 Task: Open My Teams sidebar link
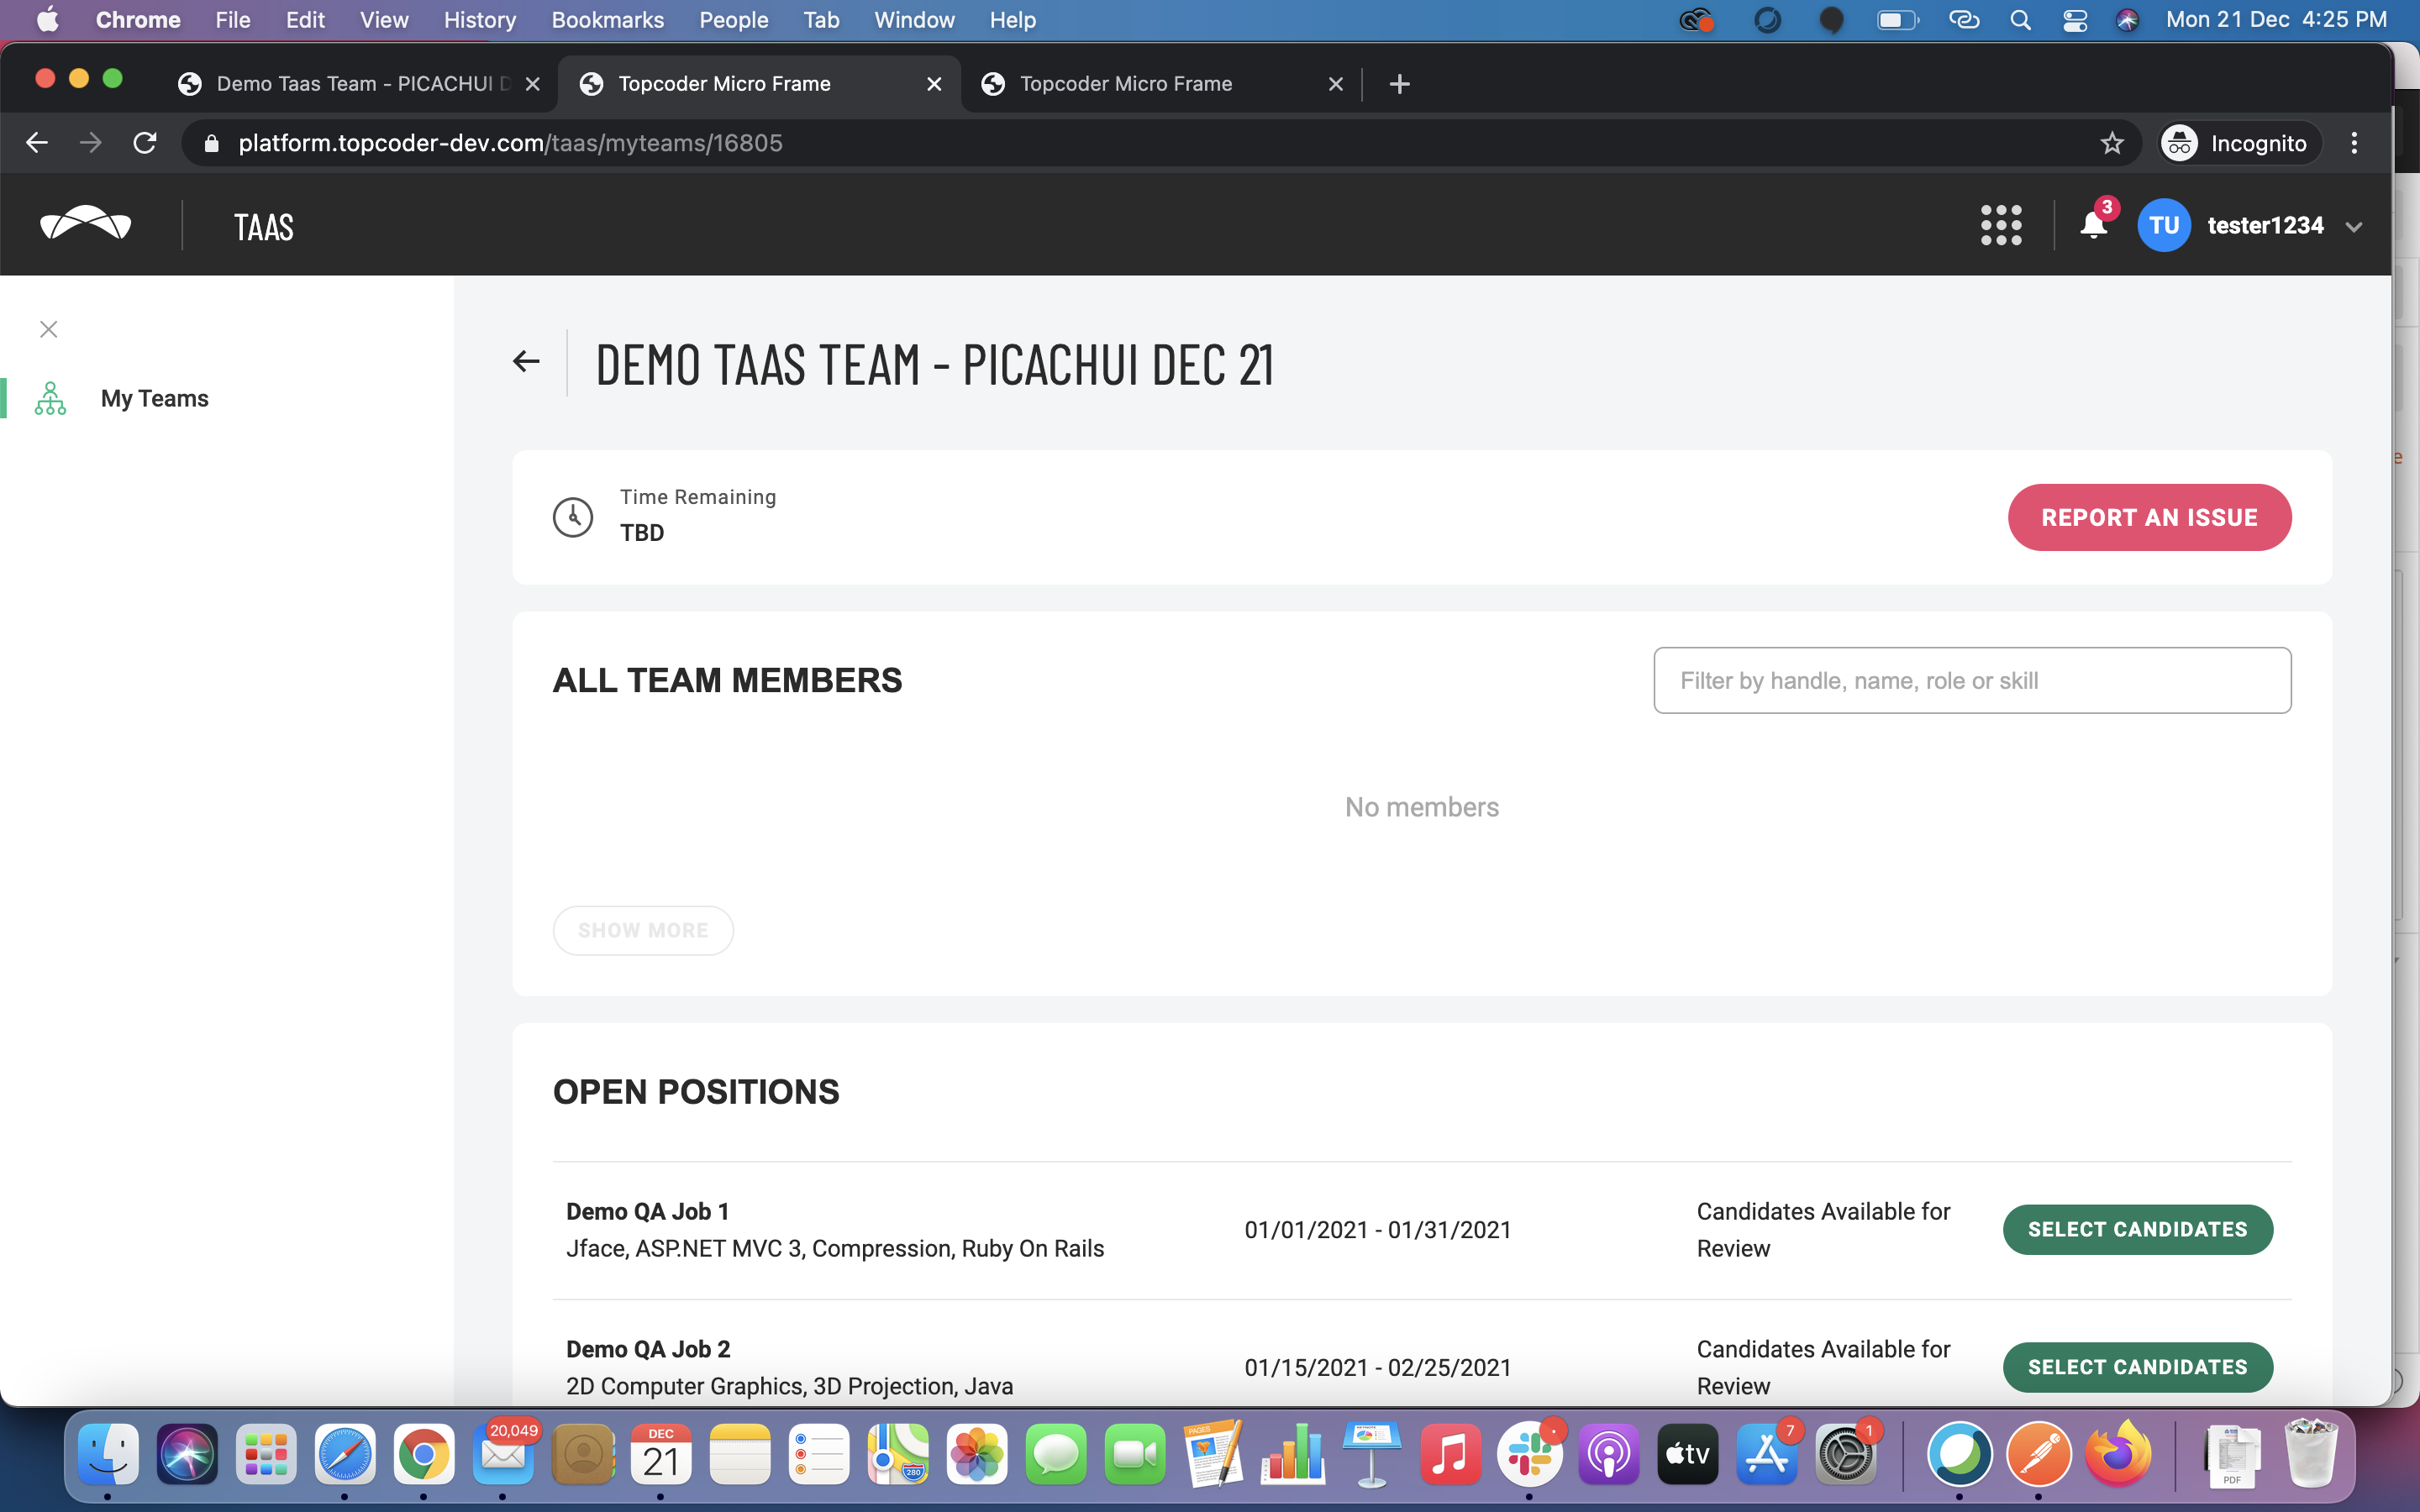coord(155,398)
